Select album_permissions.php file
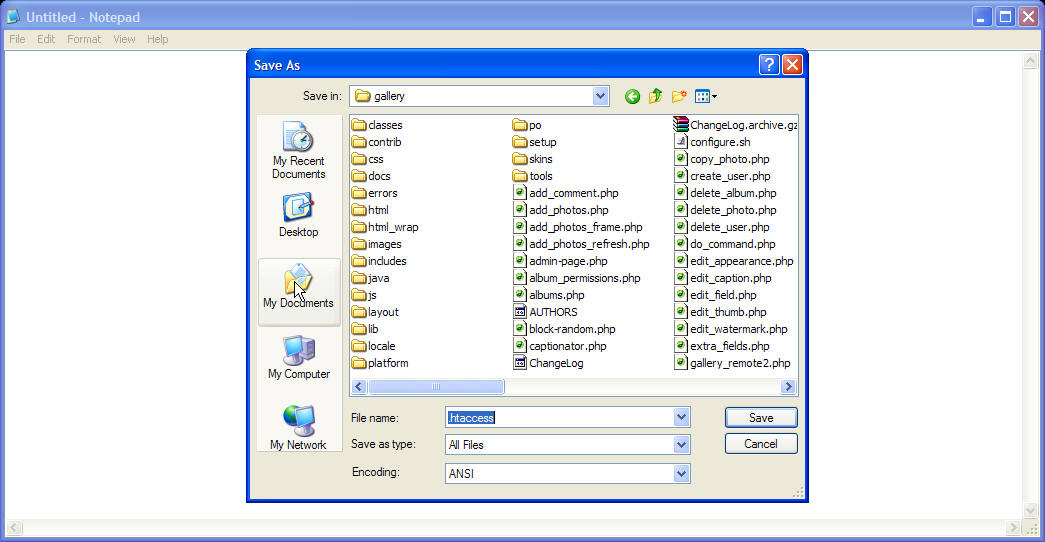Viewport: 1045px width, 542px height. click(x=577, y=278)
